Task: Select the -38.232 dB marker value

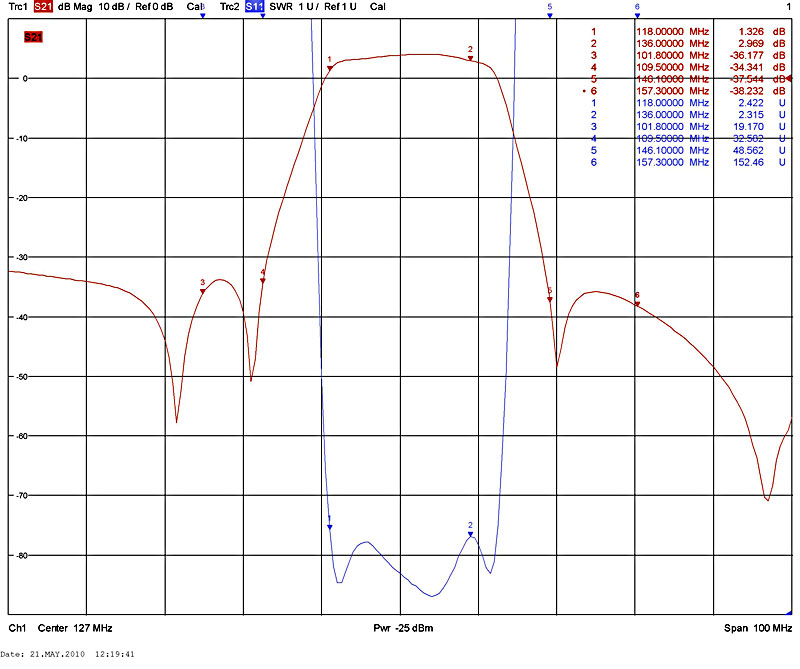Action: [x=758, y=91]
